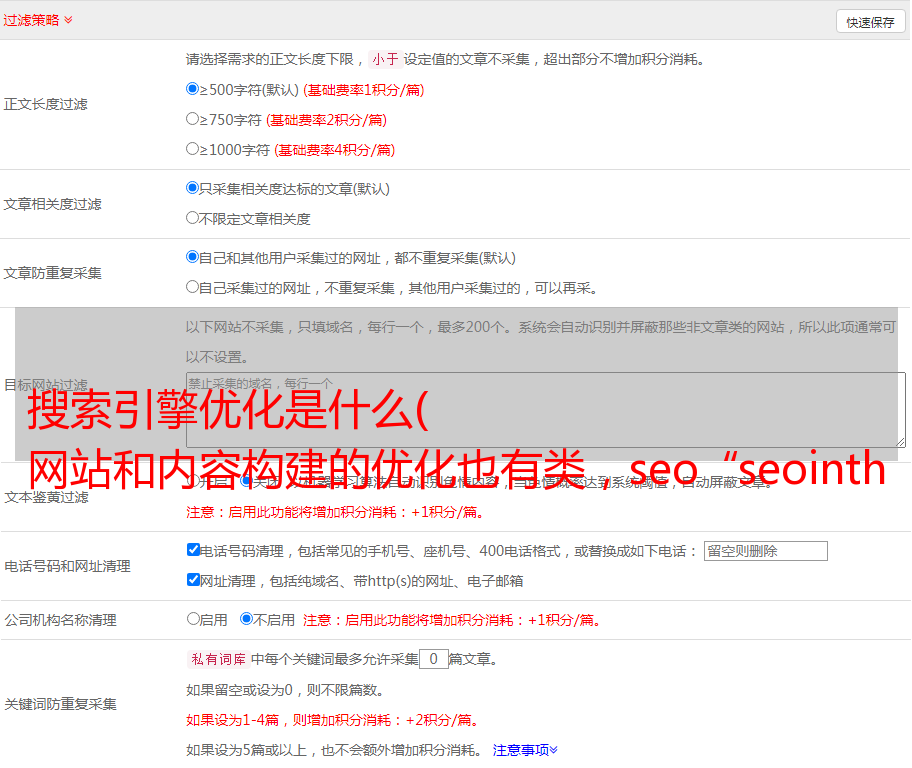This screenshot has height=768, width=912.
Task: Click the red text (基础费率2积分/篇)
Action: [x=326, y=120]
